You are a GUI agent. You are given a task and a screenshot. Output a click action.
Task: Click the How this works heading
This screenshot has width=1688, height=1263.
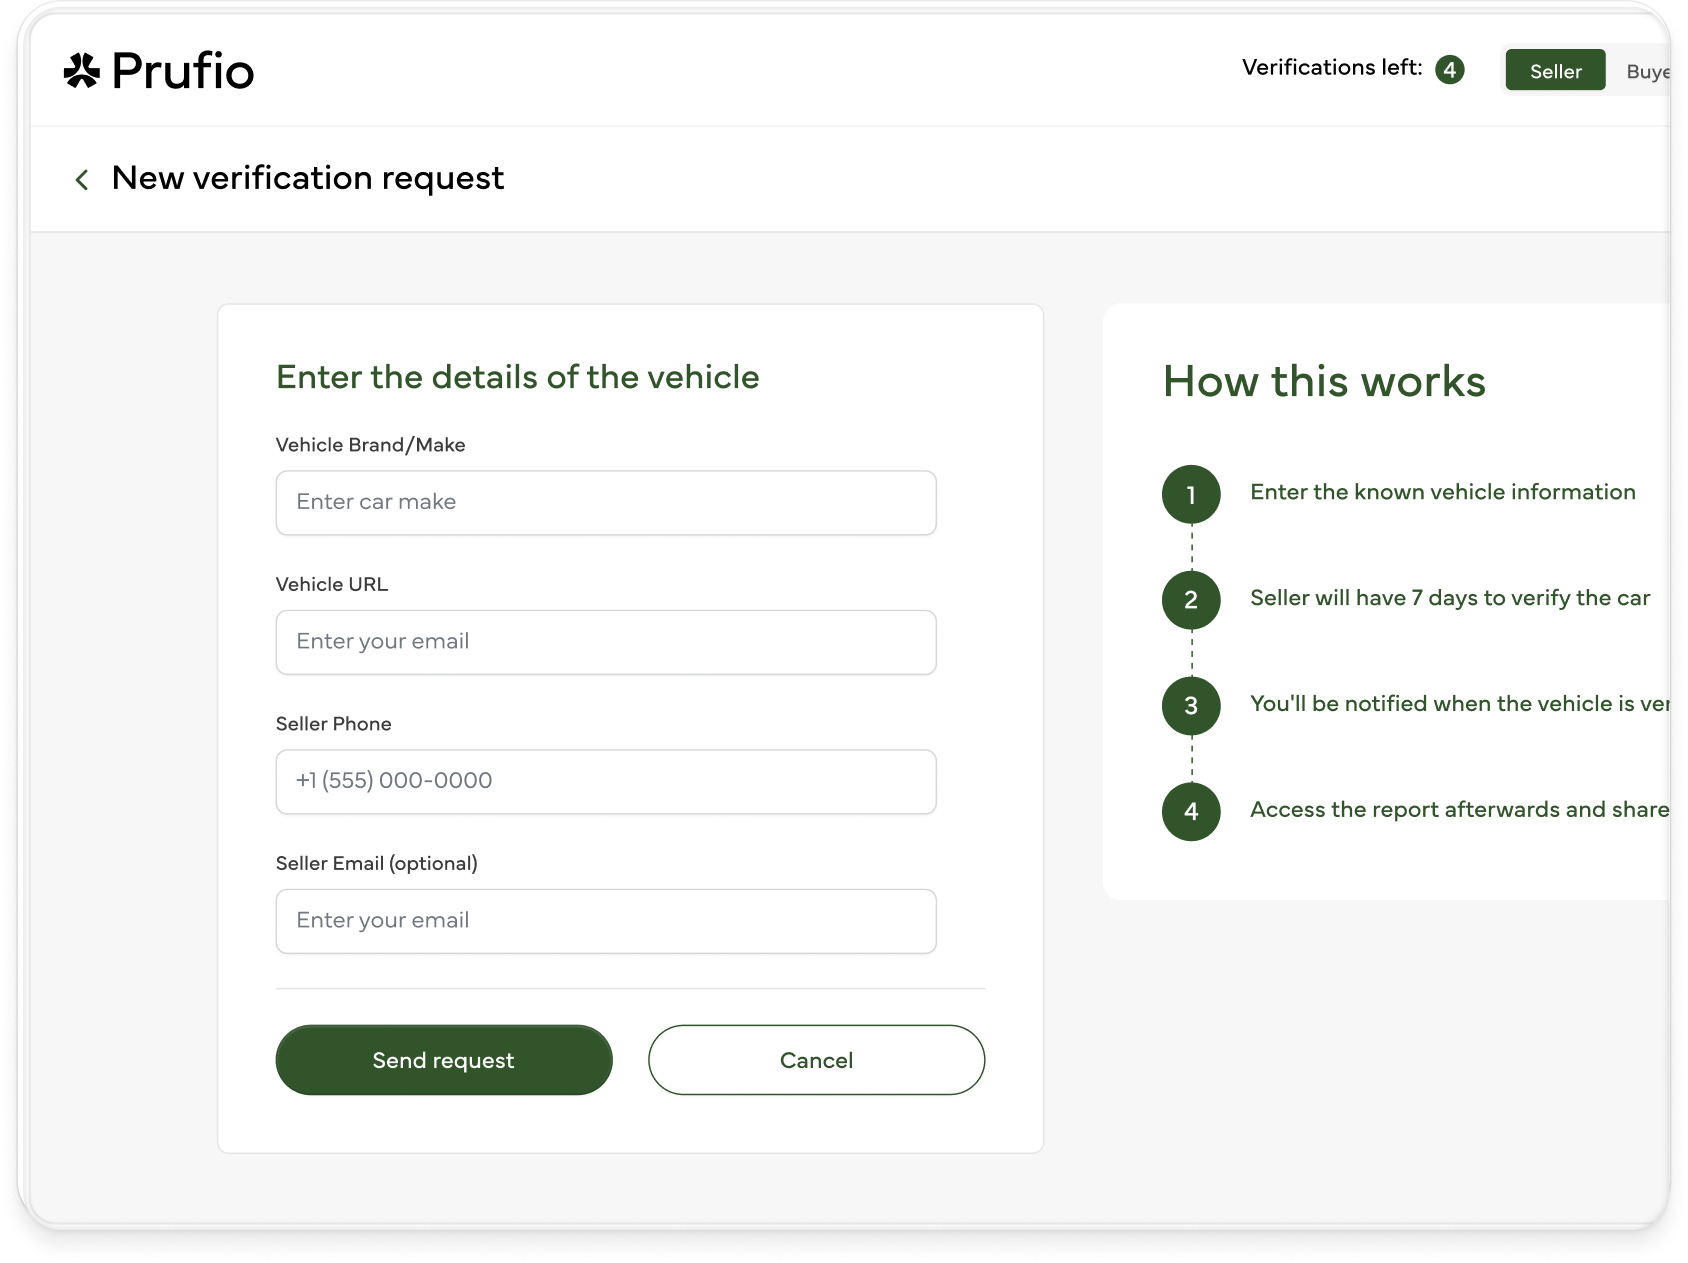1324,382
